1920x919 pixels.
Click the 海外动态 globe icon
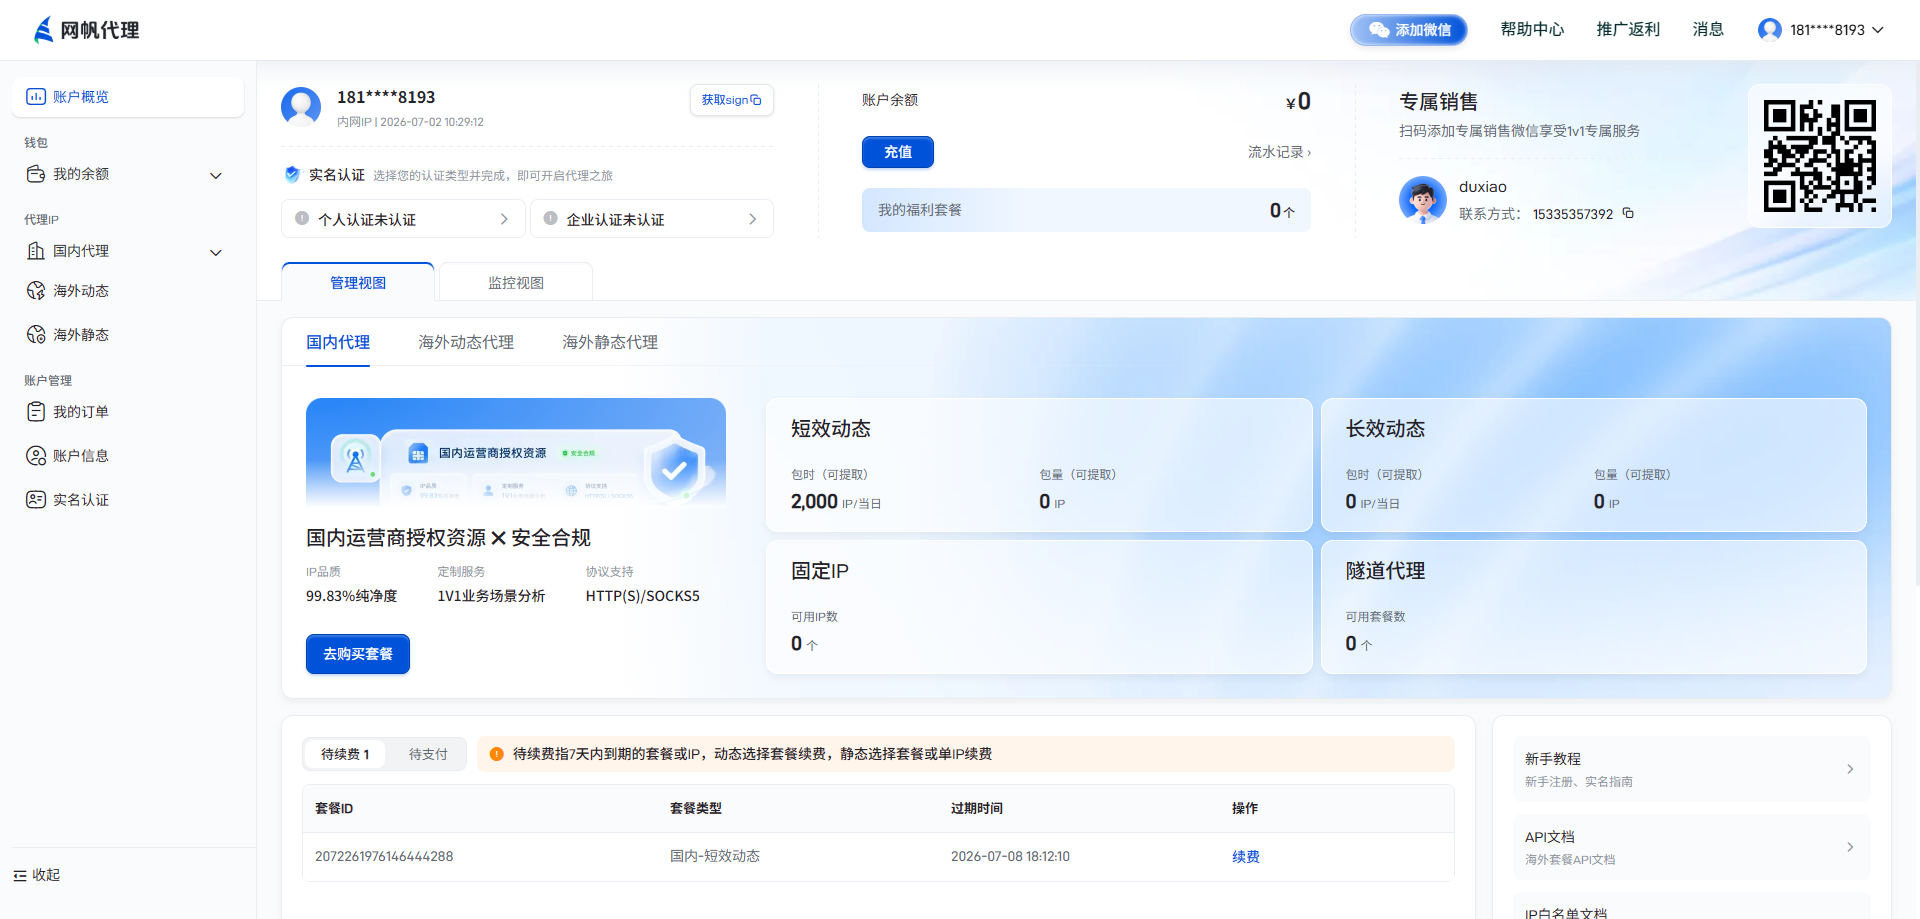(x=36, y=291)
